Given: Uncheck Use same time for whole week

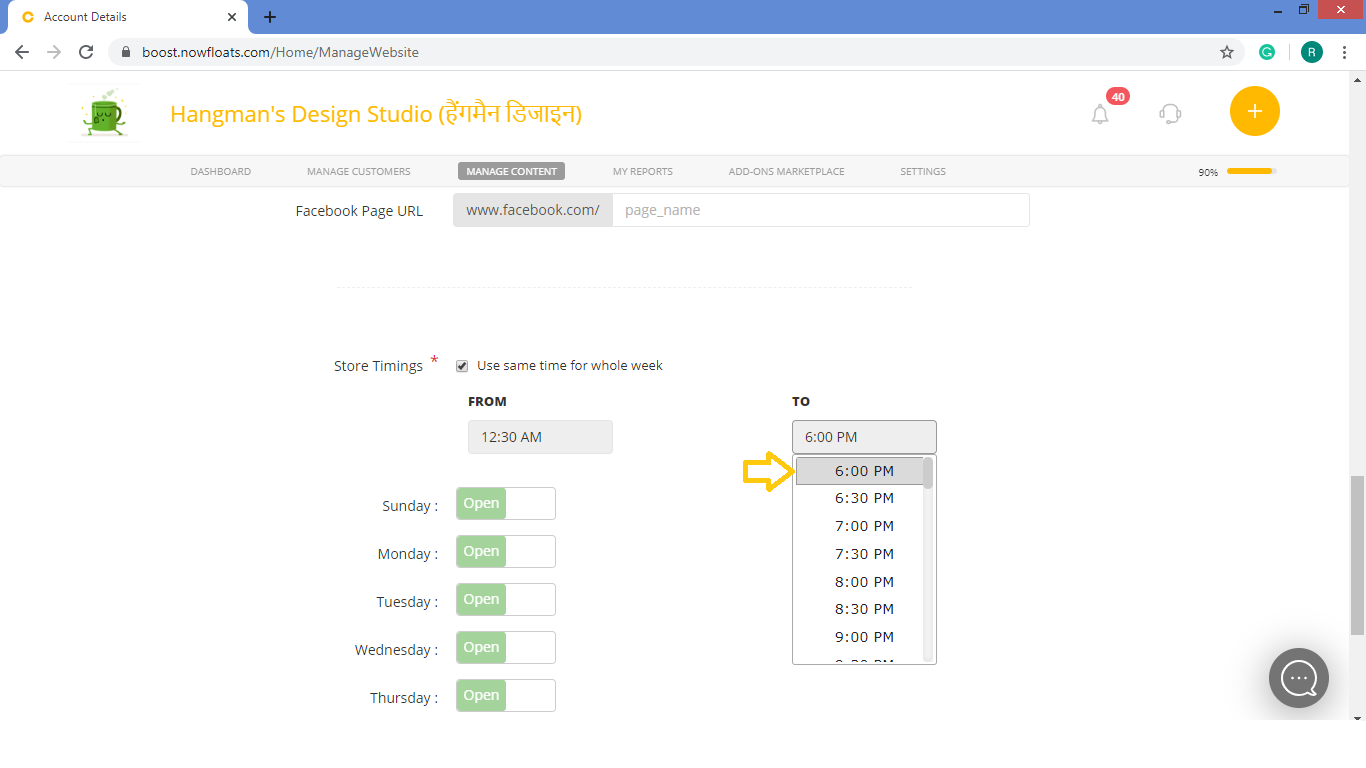Looking at the screenshot, I should tap(461, 365).
